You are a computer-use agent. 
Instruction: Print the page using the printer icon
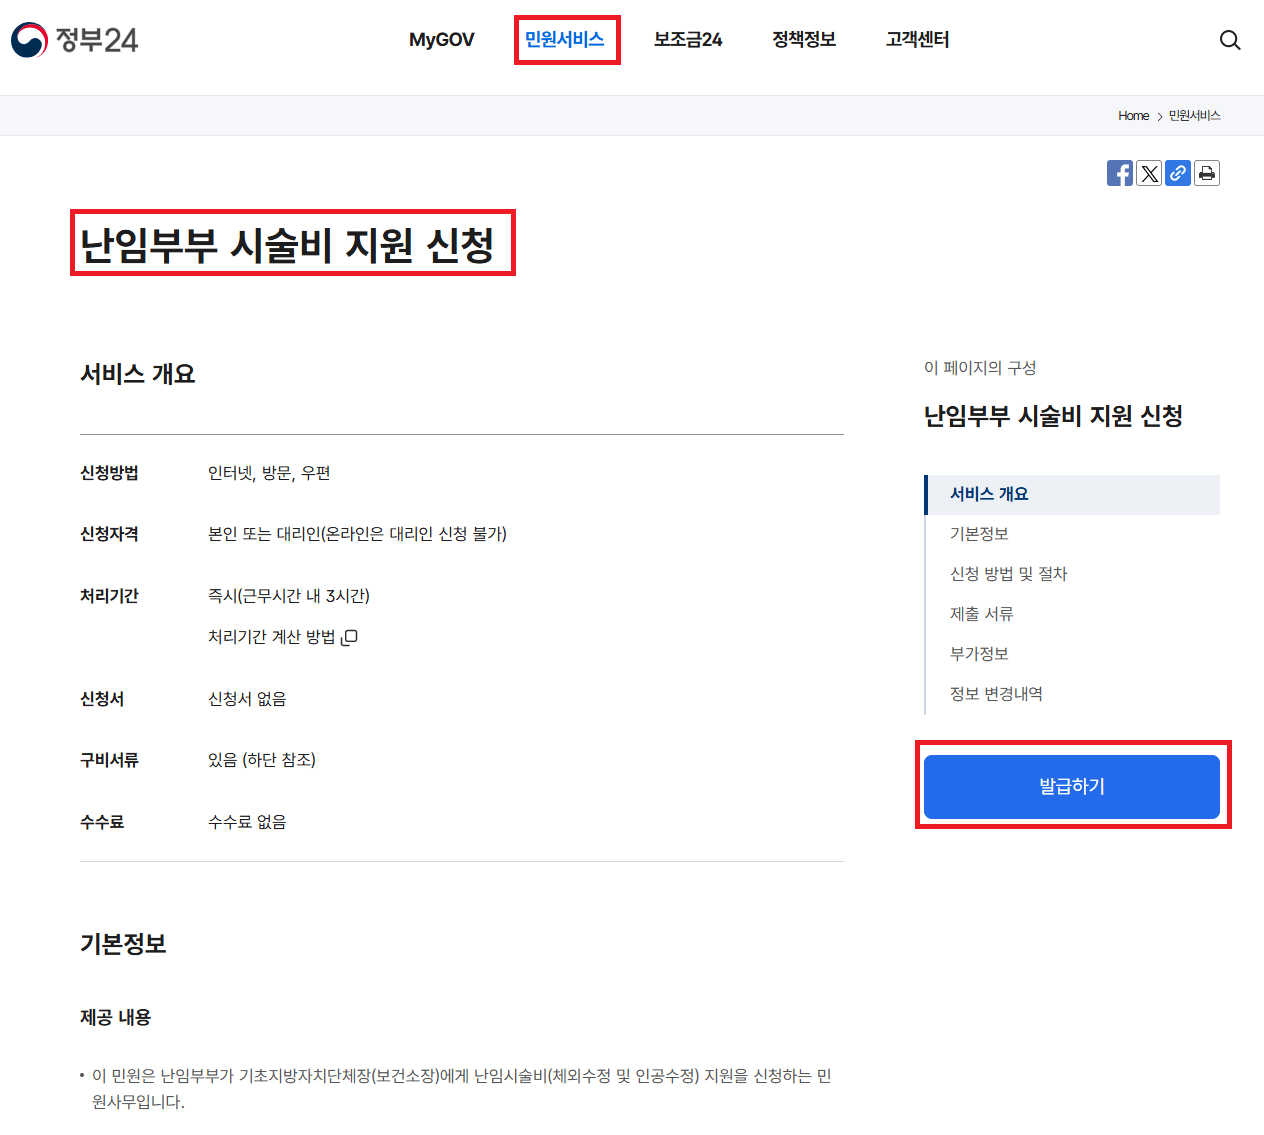click(1207, 172)
